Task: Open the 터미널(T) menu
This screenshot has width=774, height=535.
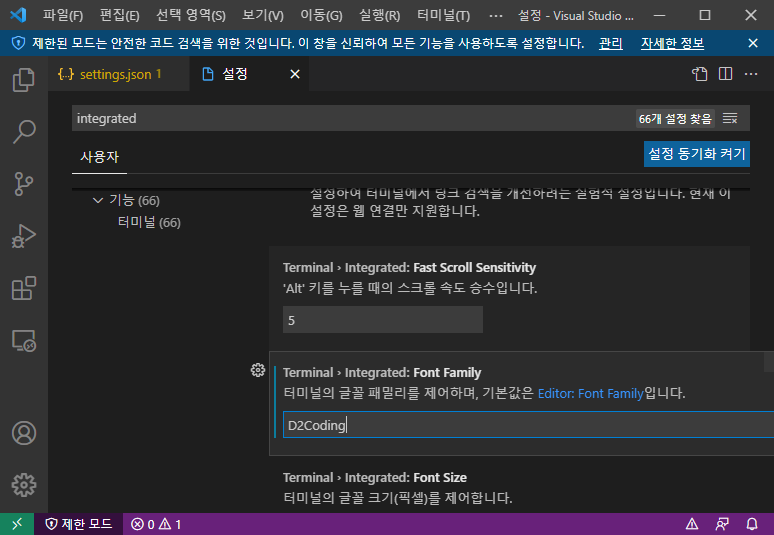Action: [x=443, y=16]
